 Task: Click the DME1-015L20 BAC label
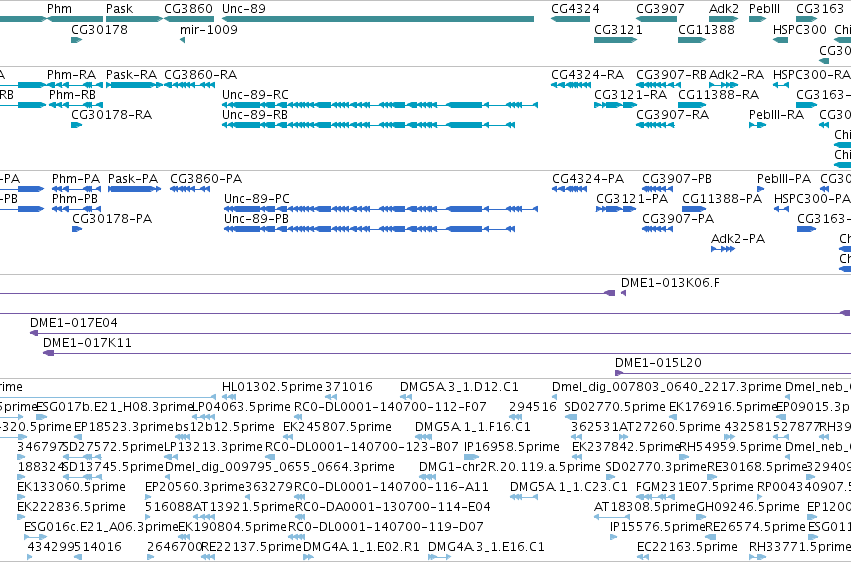pos(658,363)
